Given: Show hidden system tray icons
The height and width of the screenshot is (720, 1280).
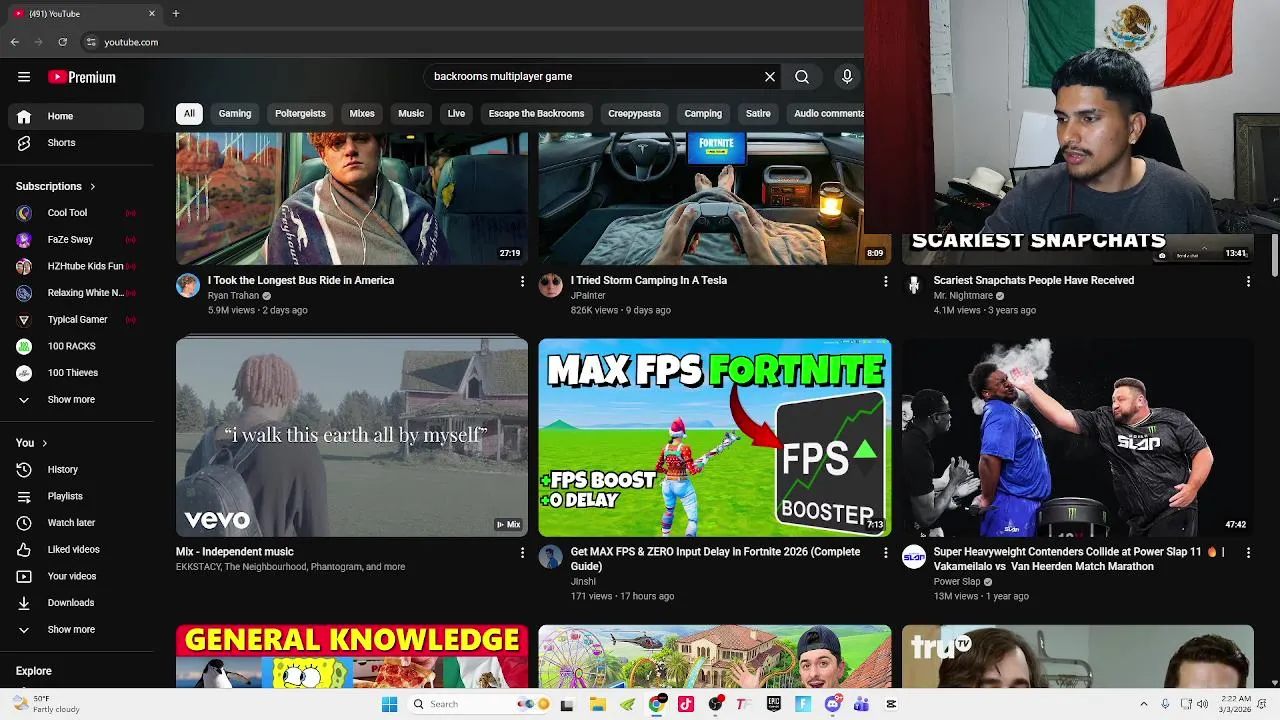Looking at the screenshot, I should pyautogui.click(x=1144, y=704).
